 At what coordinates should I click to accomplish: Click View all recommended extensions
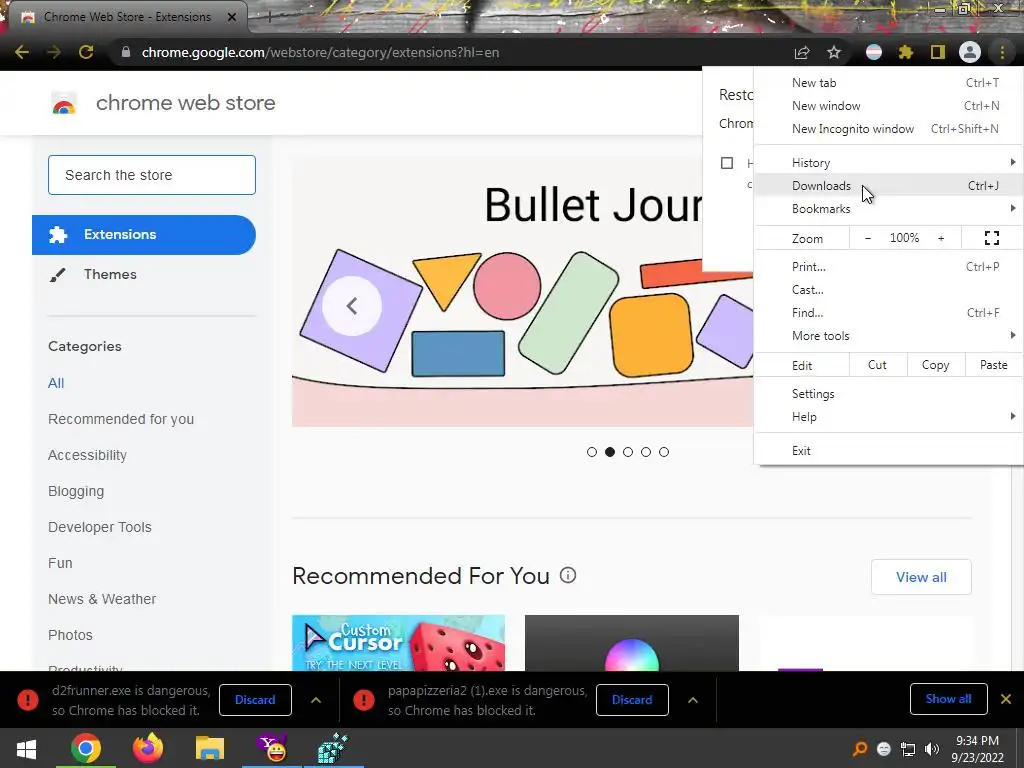(x=921, y=577)
